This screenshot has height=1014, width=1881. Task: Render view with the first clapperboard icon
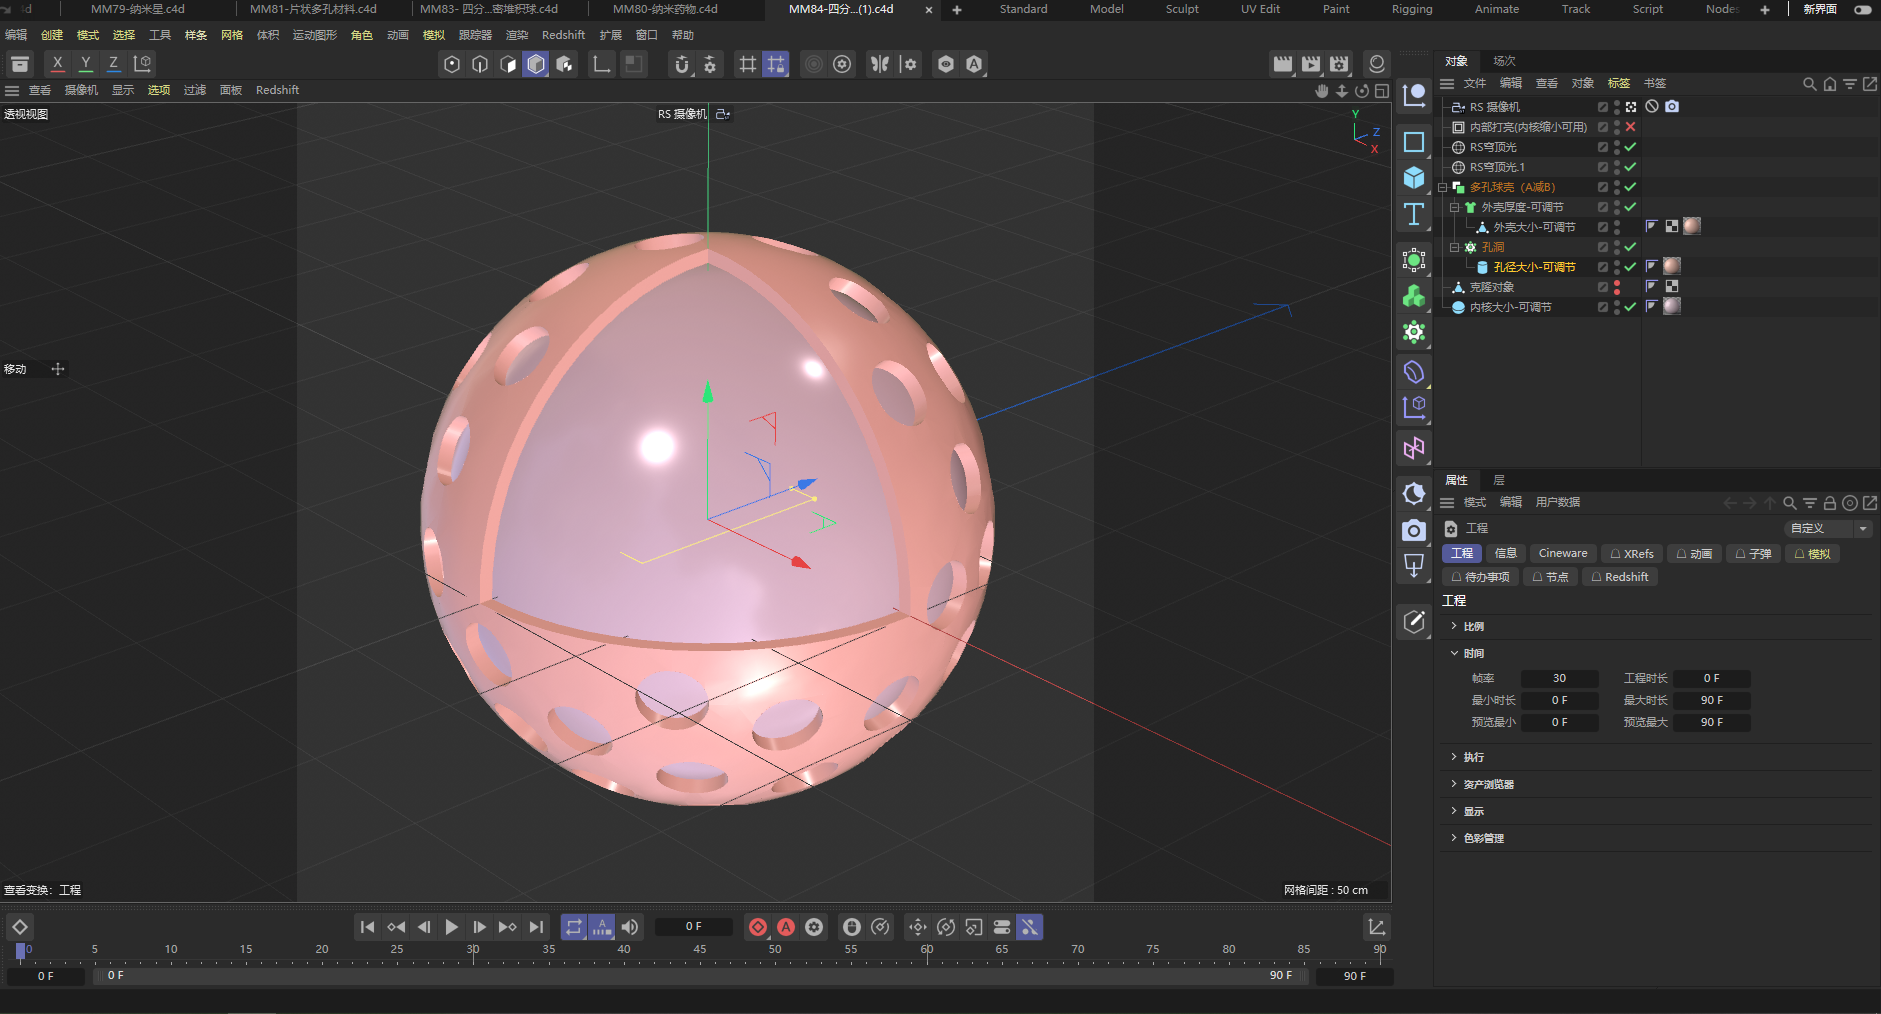(1283, 64)
